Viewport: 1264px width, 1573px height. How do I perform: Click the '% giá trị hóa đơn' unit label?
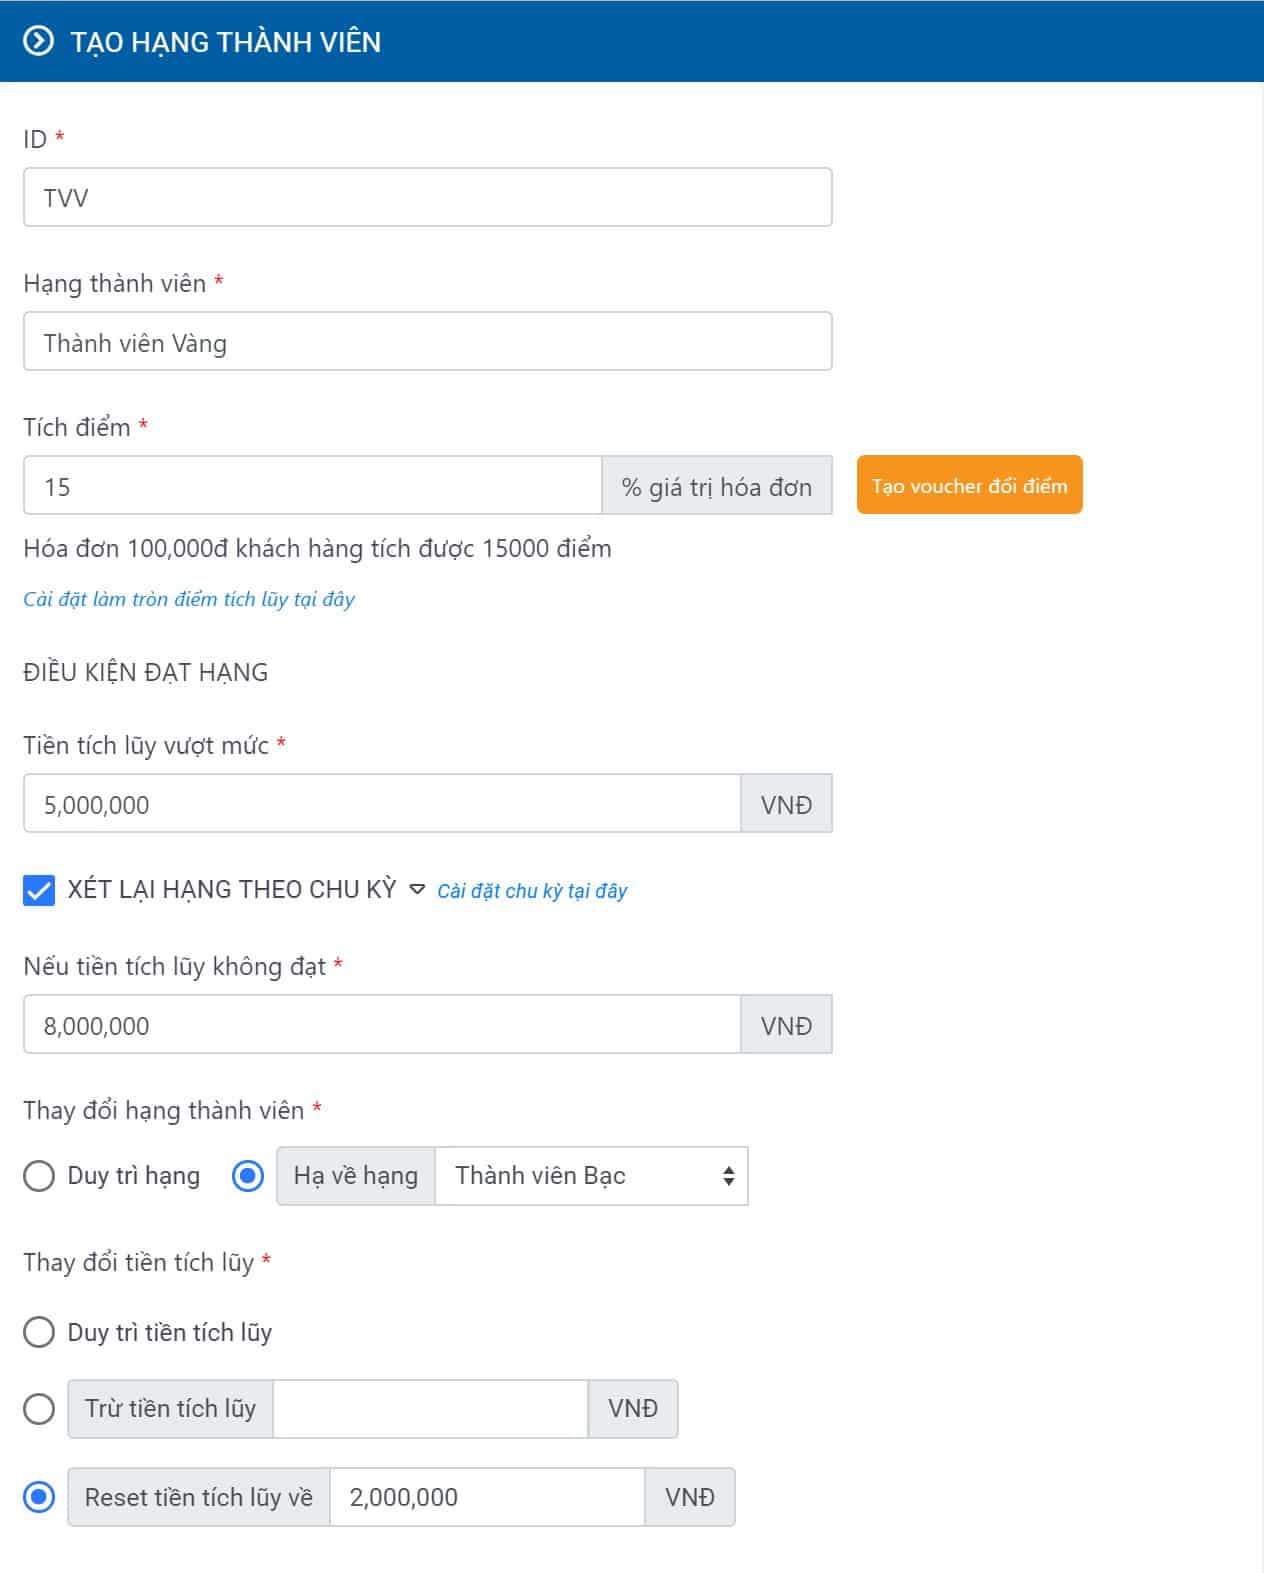click(x=717, y=486)
